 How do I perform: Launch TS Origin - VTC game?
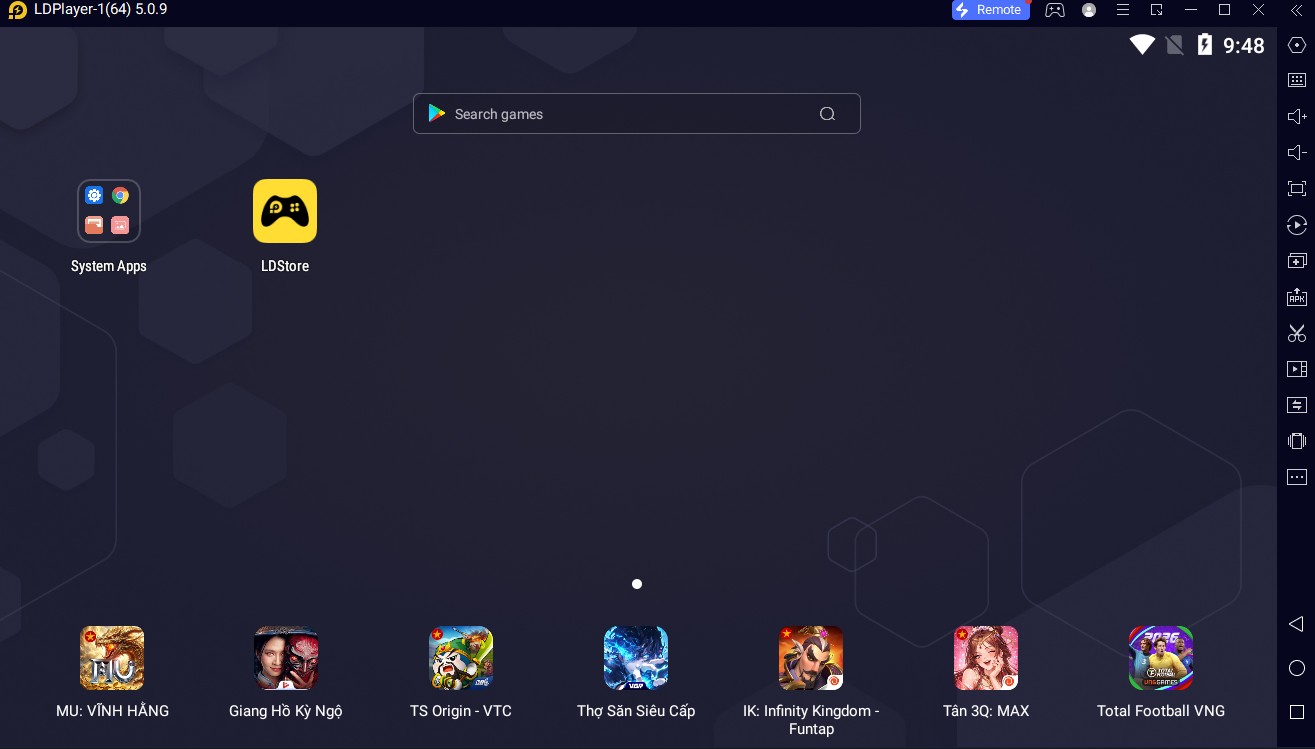[461, 658]
